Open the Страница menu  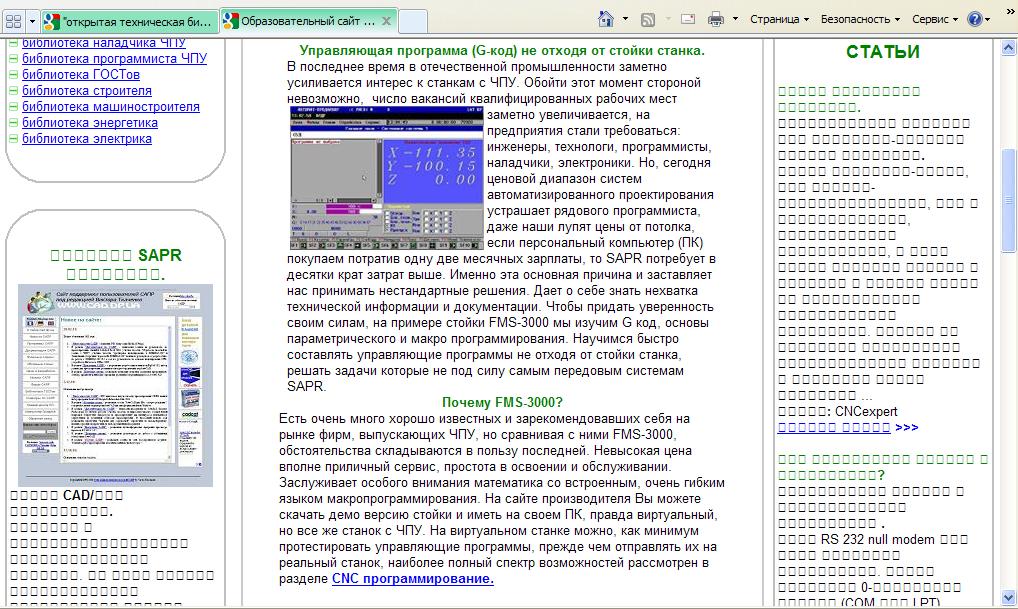[779, 19]
